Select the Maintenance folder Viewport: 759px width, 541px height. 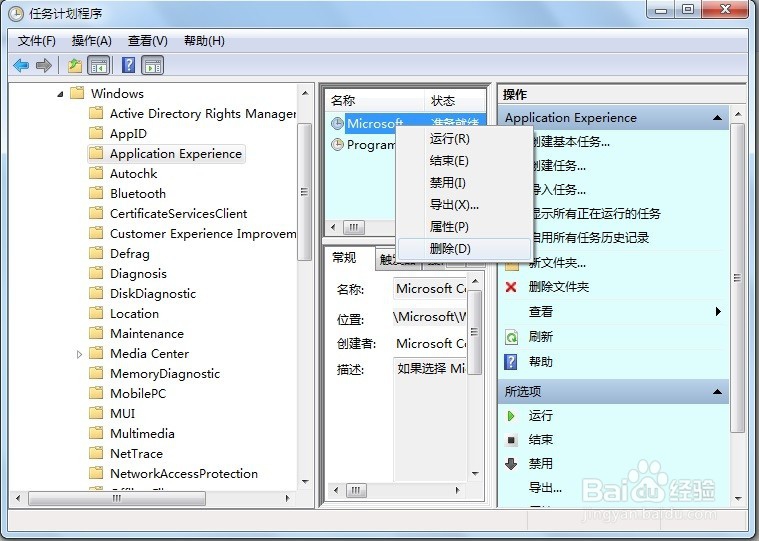point(147,333)
